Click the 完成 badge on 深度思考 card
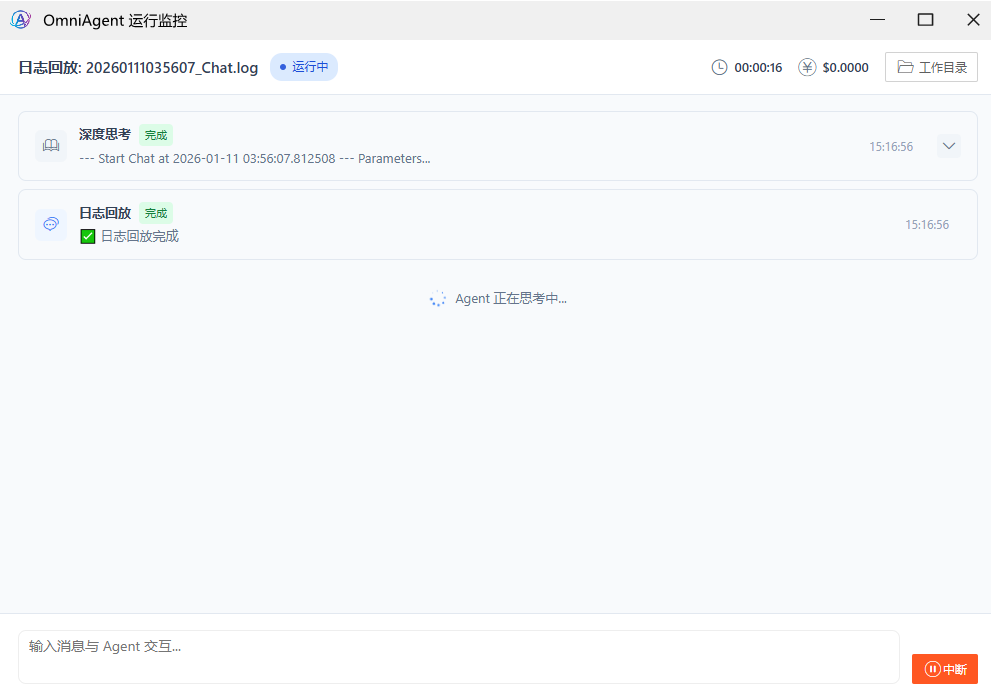 tap(156, 134)
